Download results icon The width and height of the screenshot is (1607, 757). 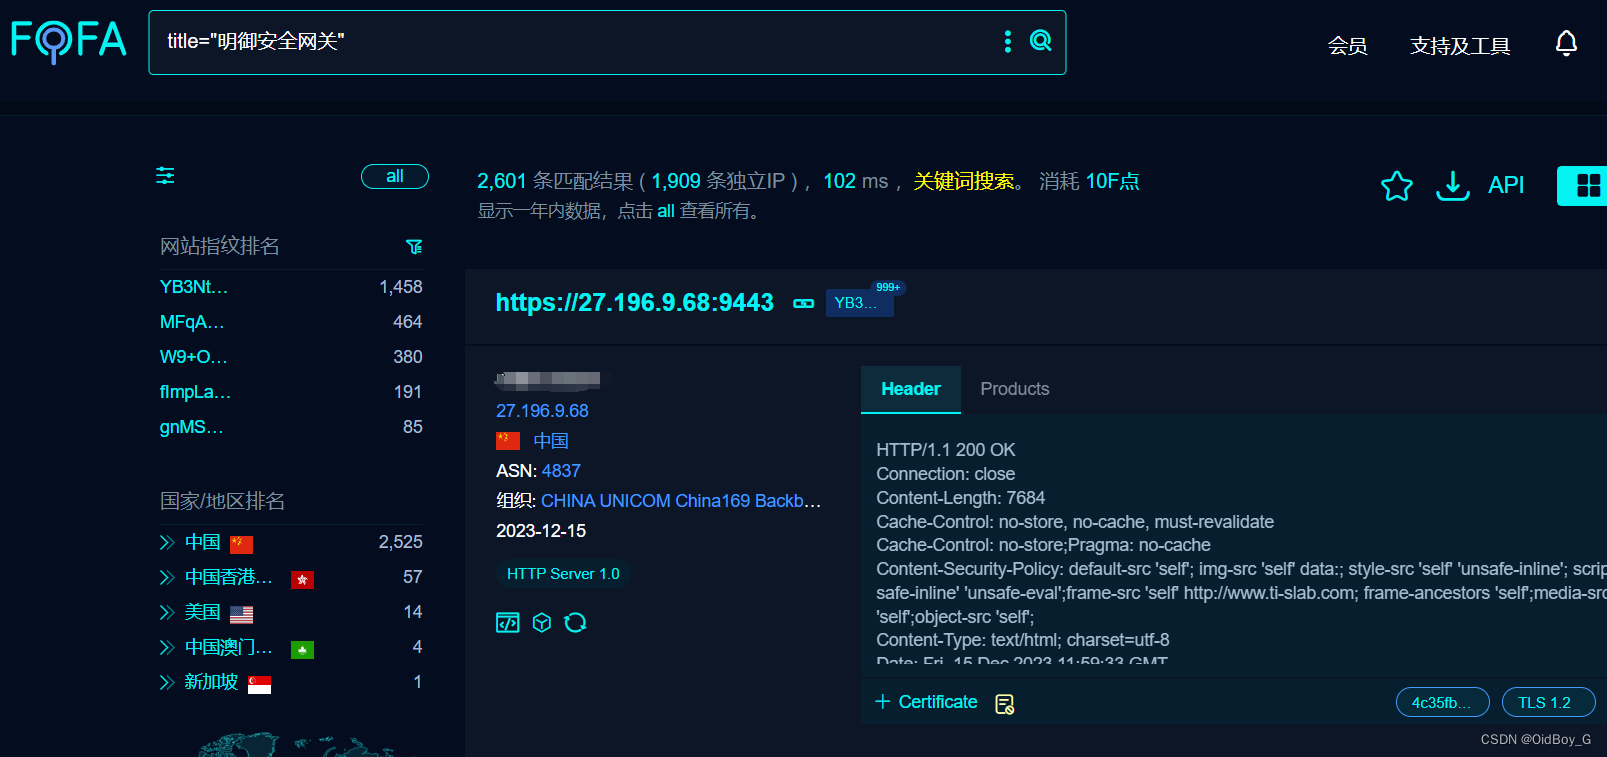[x=1452, y=185]
